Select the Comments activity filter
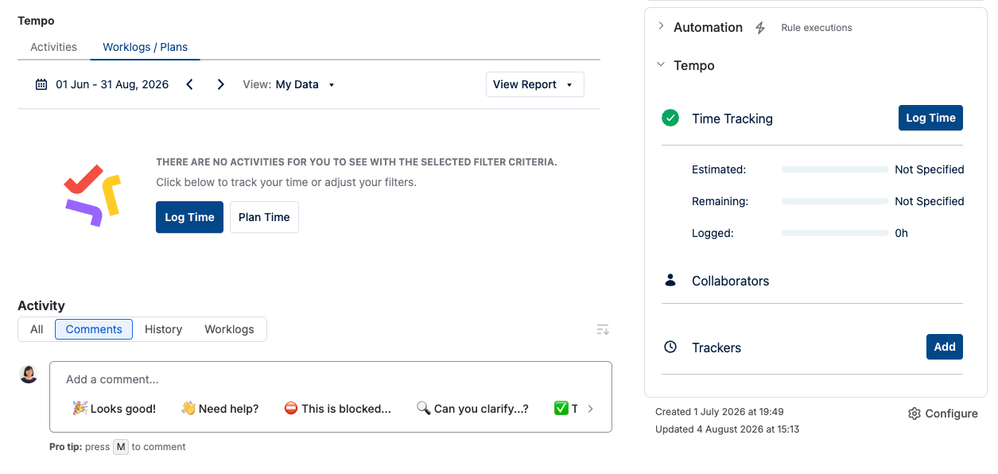The width and height of the screenshot is (998, 474). 94,330
